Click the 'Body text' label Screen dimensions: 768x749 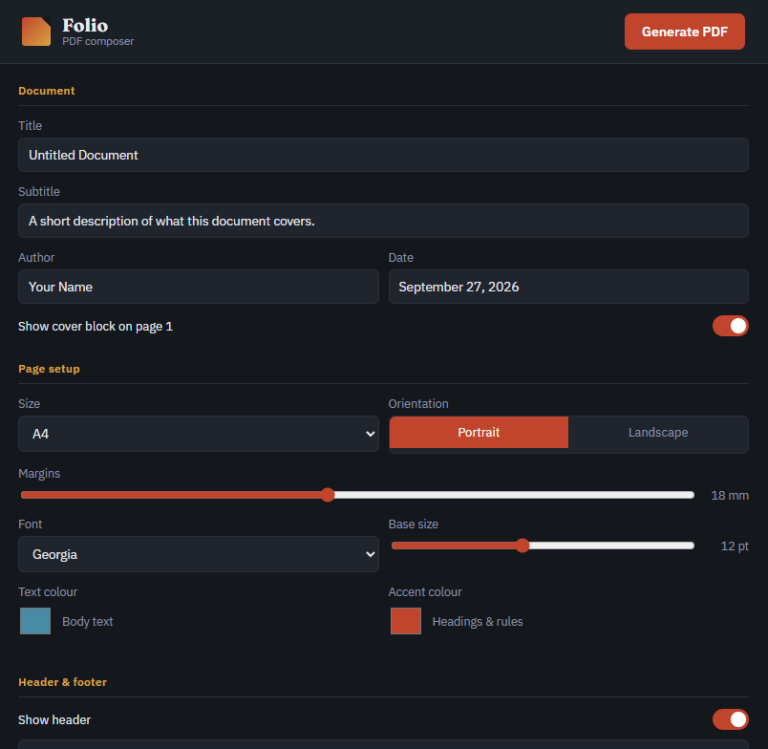coord(88,621)
